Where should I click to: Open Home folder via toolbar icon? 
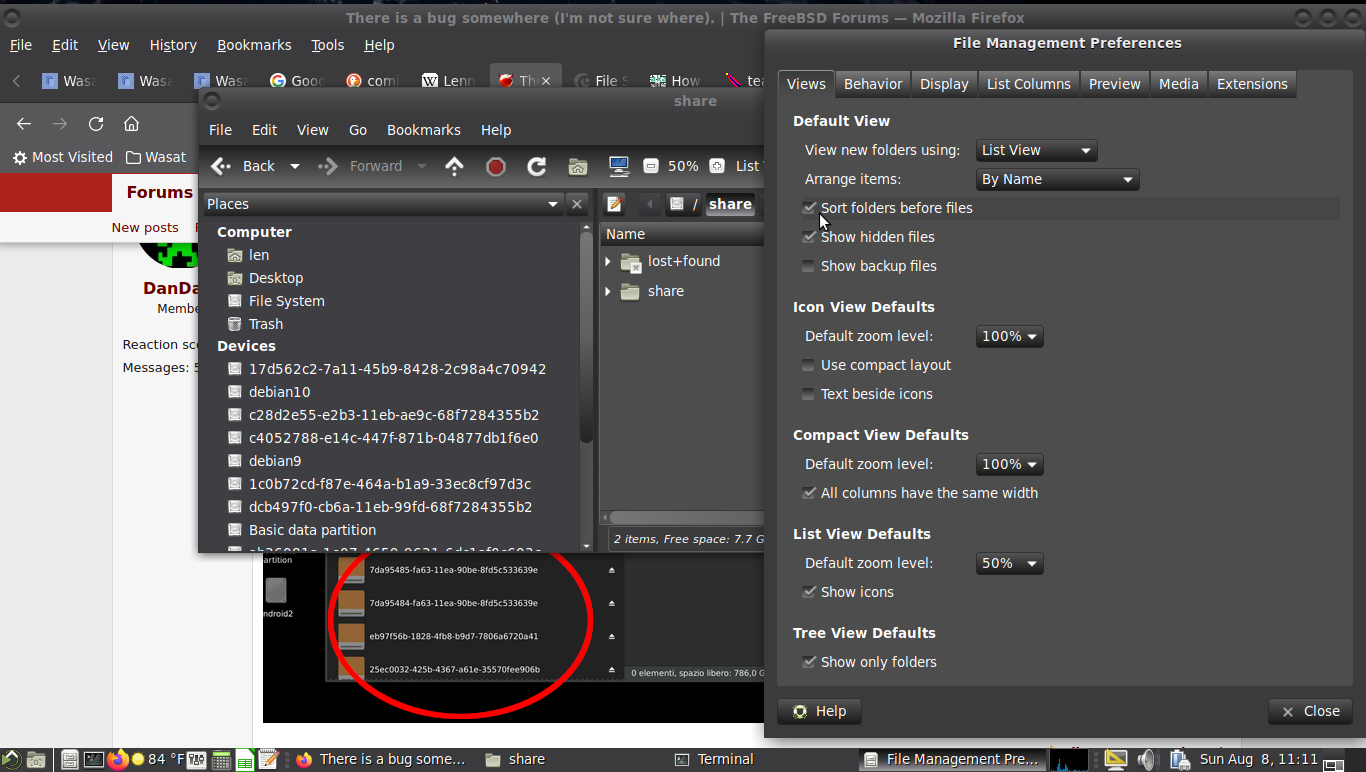click(x=577, y=167)
